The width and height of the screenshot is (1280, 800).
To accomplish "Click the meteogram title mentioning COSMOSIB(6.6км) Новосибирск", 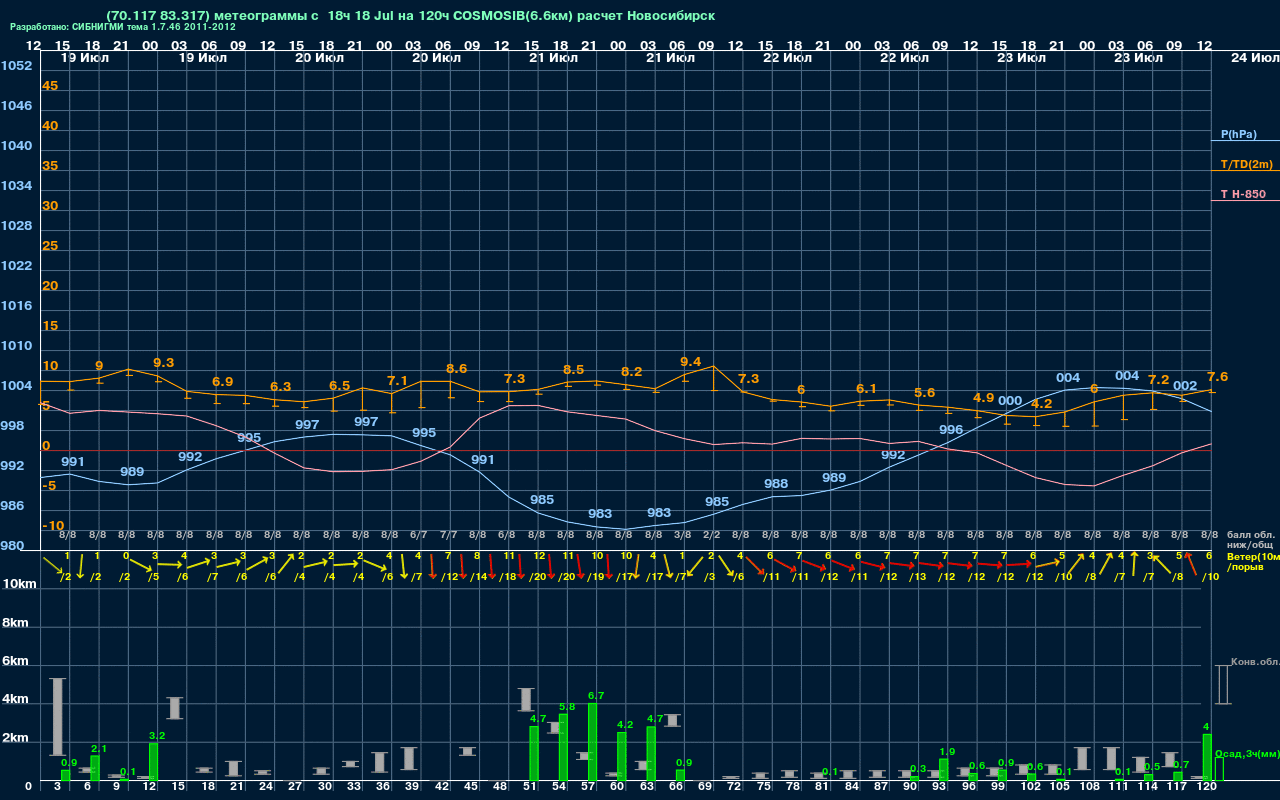I will (410, 16).
